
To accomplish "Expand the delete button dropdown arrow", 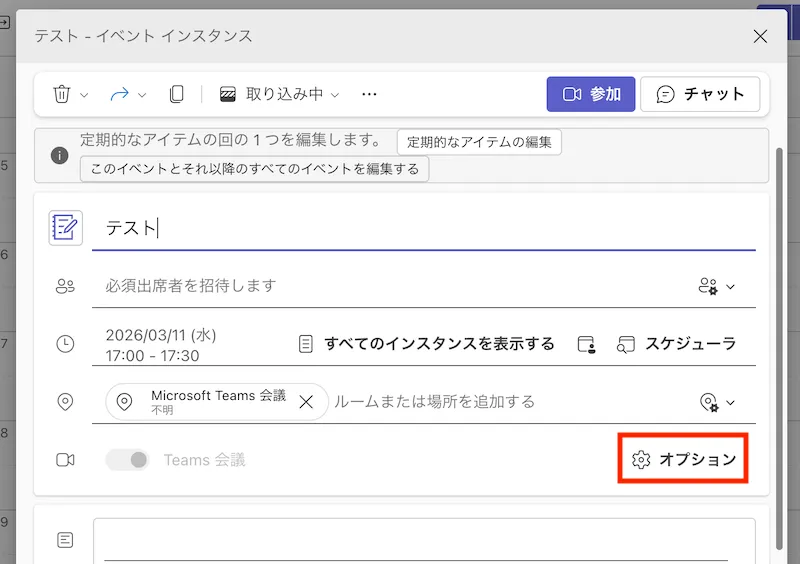I will (85, 95).
